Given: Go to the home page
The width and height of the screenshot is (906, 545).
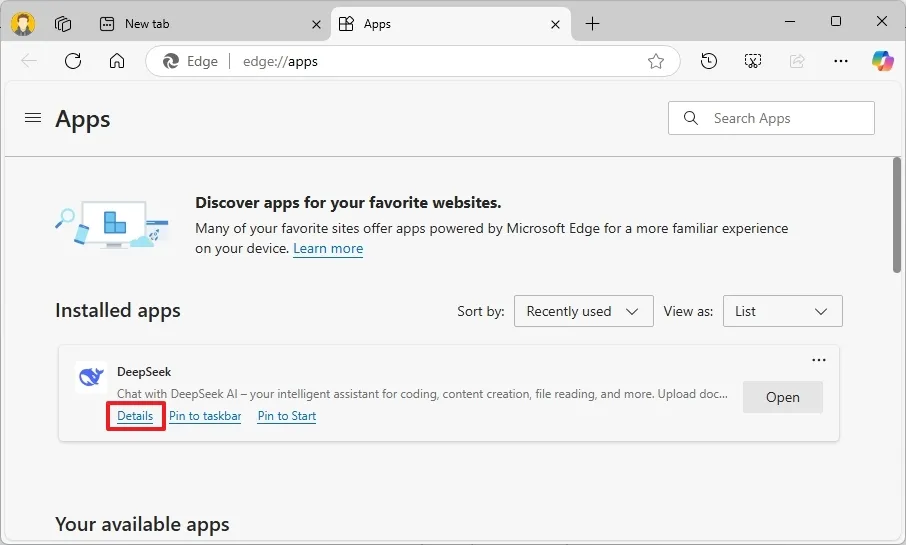Looking at the screenshot, I should [x=117, y=61].
